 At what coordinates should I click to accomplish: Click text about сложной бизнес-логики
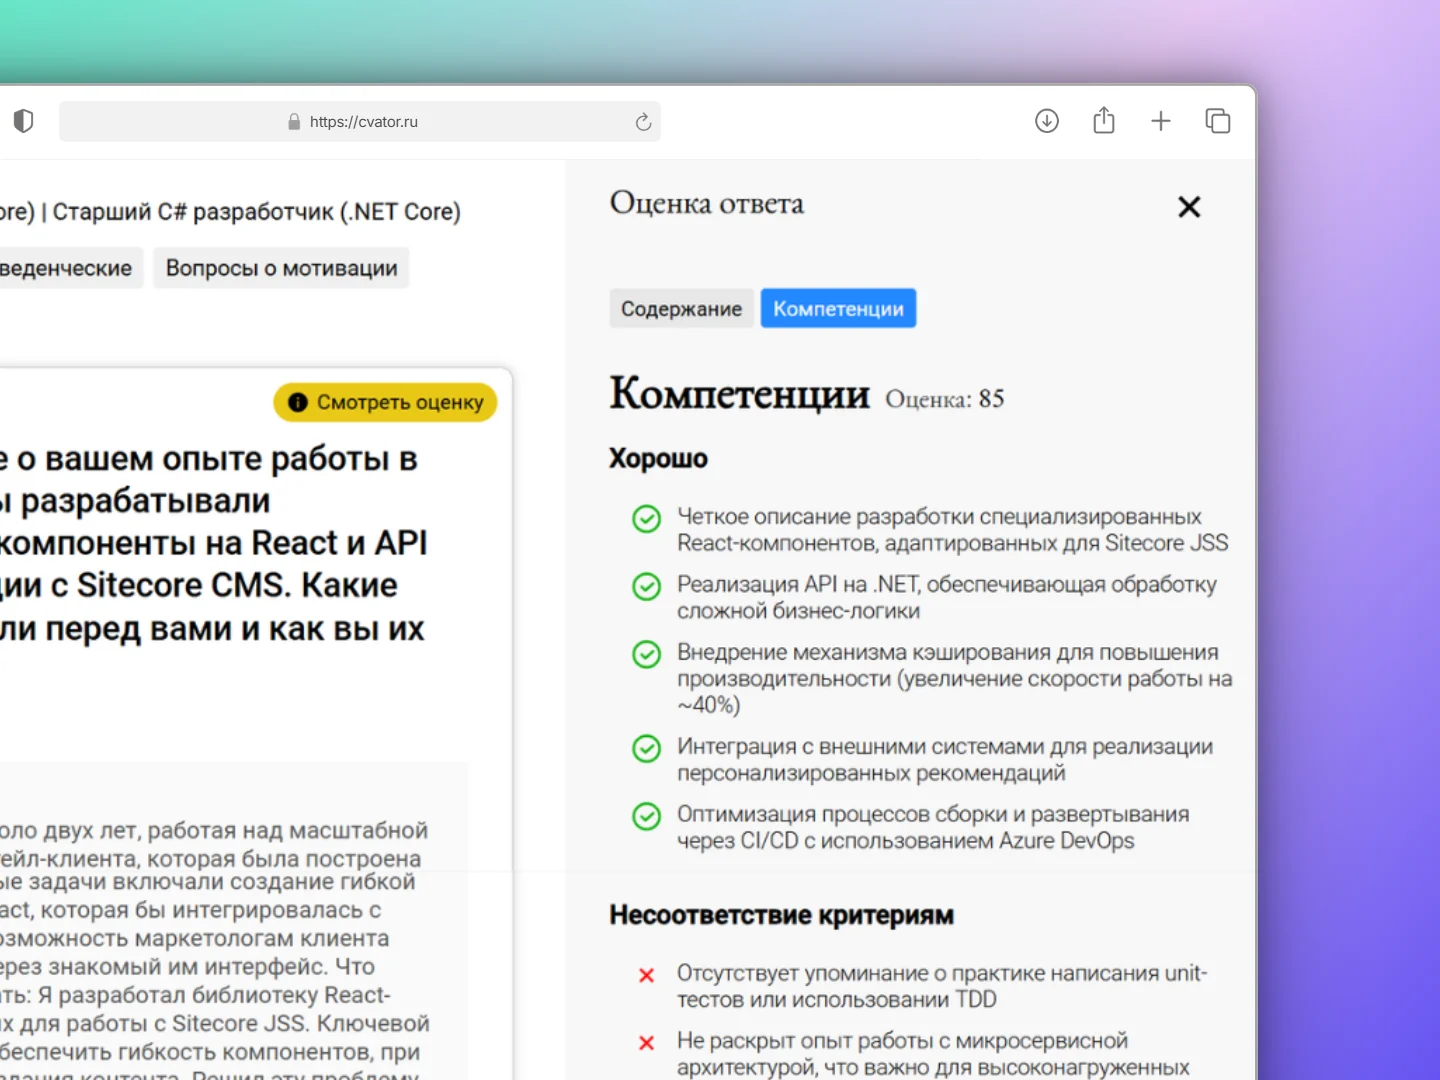tap(946, 597)
